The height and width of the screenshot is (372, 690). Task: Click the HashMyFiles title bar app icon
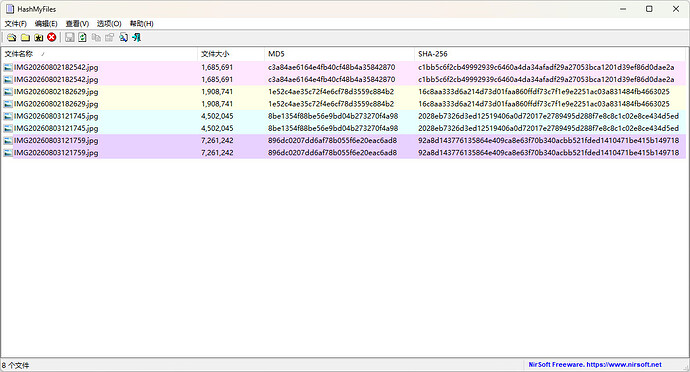(10, 9)
